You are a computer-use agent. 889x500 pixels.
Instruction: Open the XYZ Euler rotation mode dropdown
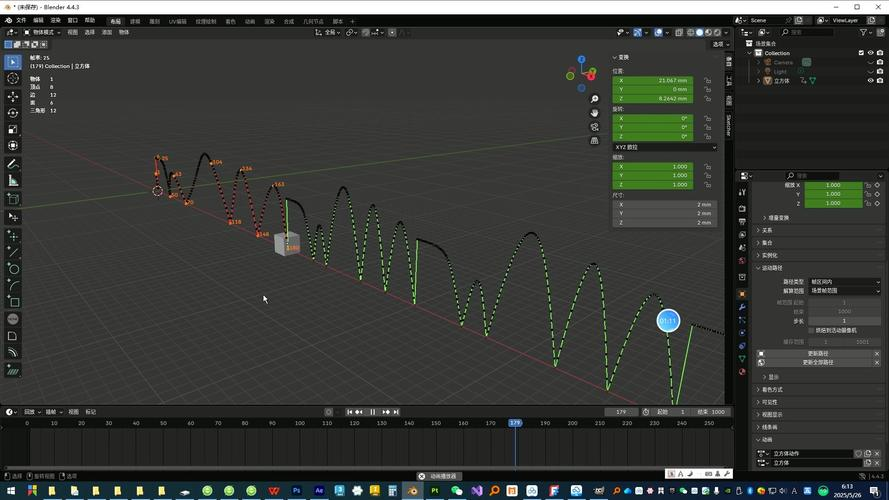pyautogui.click(x=665, y=147)
